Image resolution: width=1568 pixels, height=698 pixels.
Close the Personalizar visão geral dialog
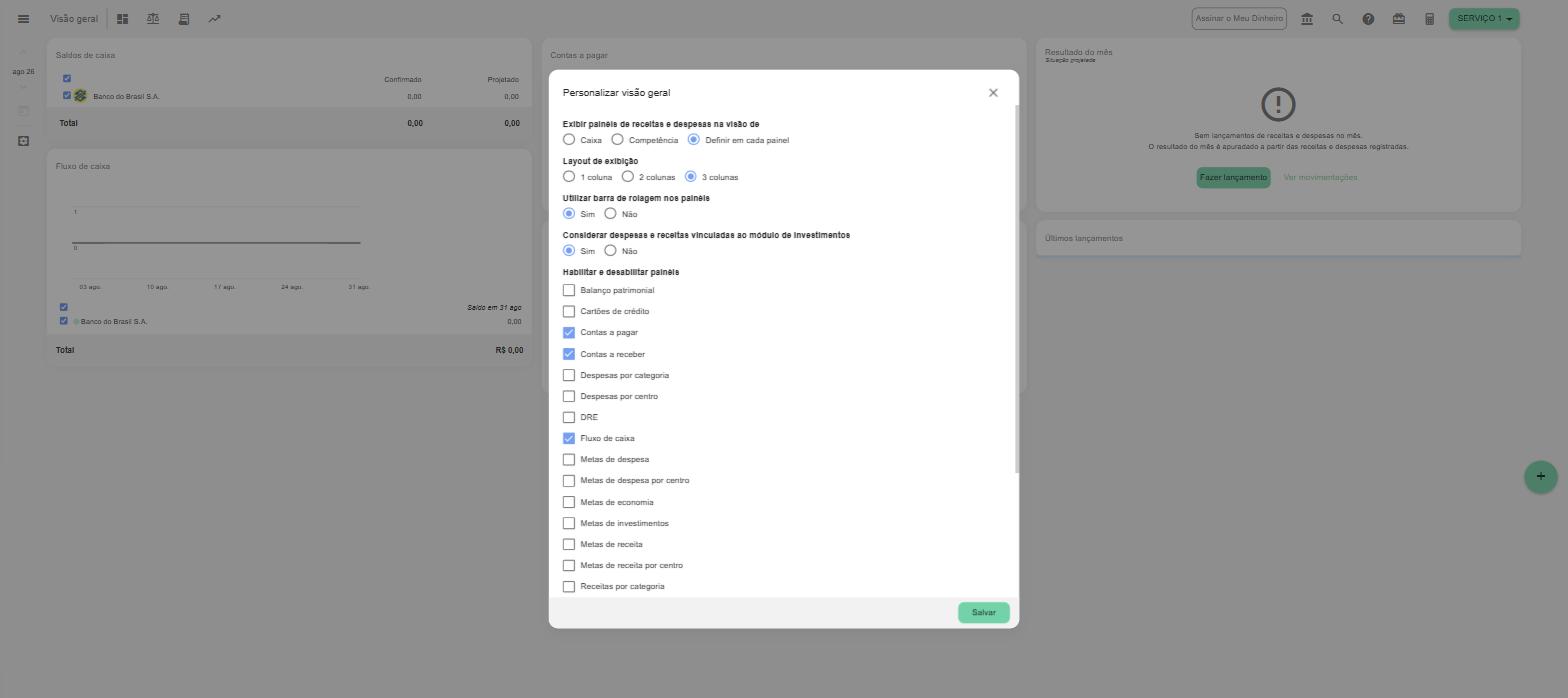coord(993,93)
